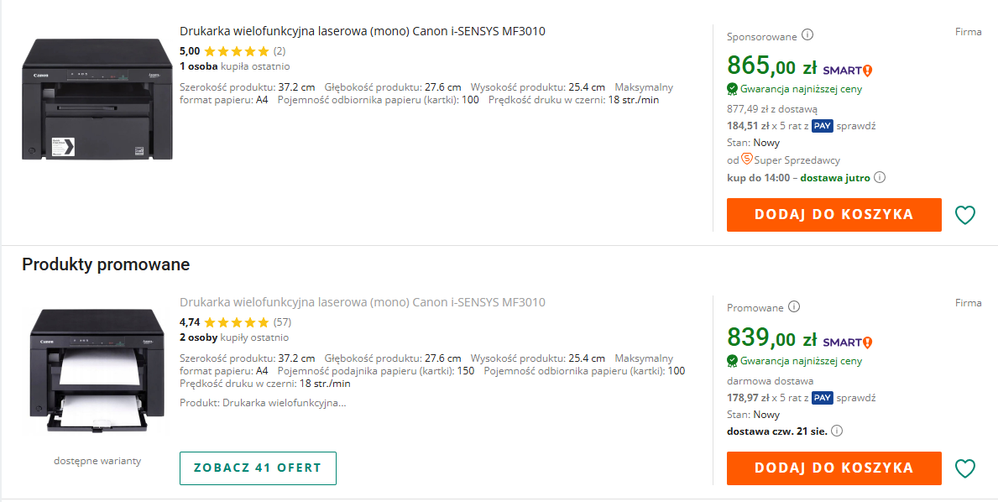
Task: Add second Canon printer to favorites heart
Action: coord(964,468)
